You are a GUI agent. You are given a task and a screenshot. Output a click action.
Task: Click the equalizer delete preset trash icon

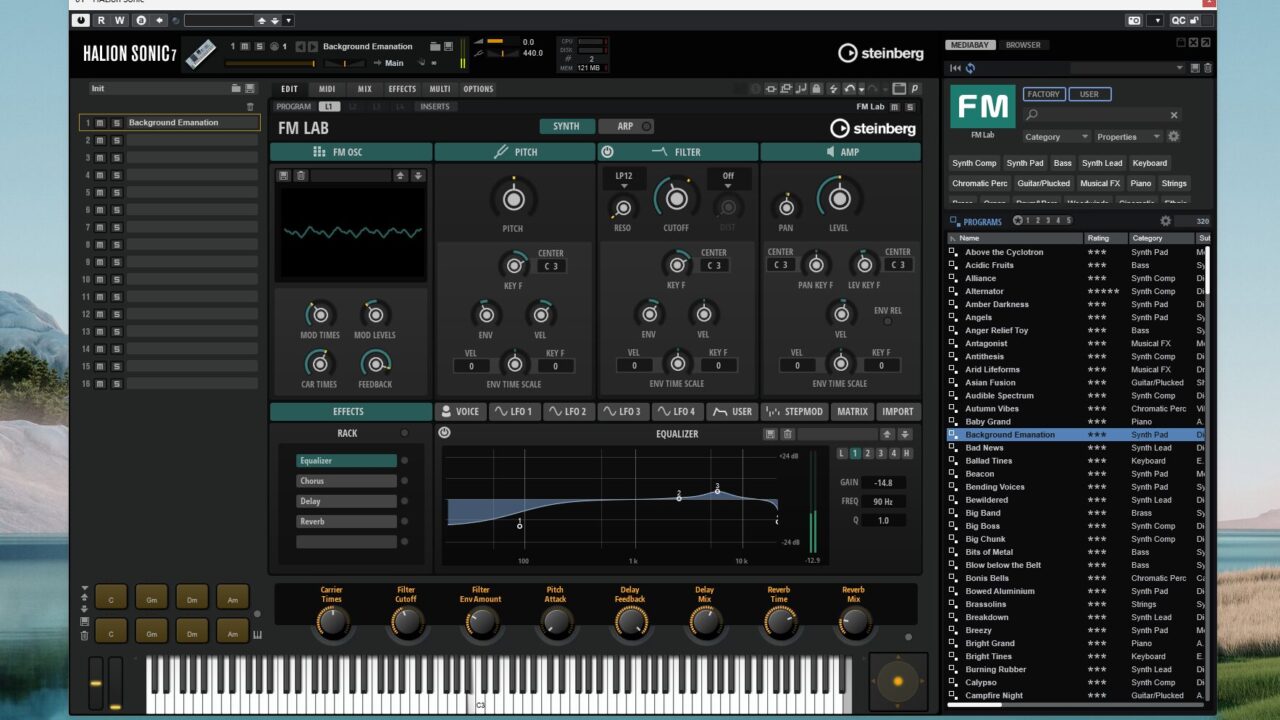pos(787,434)
